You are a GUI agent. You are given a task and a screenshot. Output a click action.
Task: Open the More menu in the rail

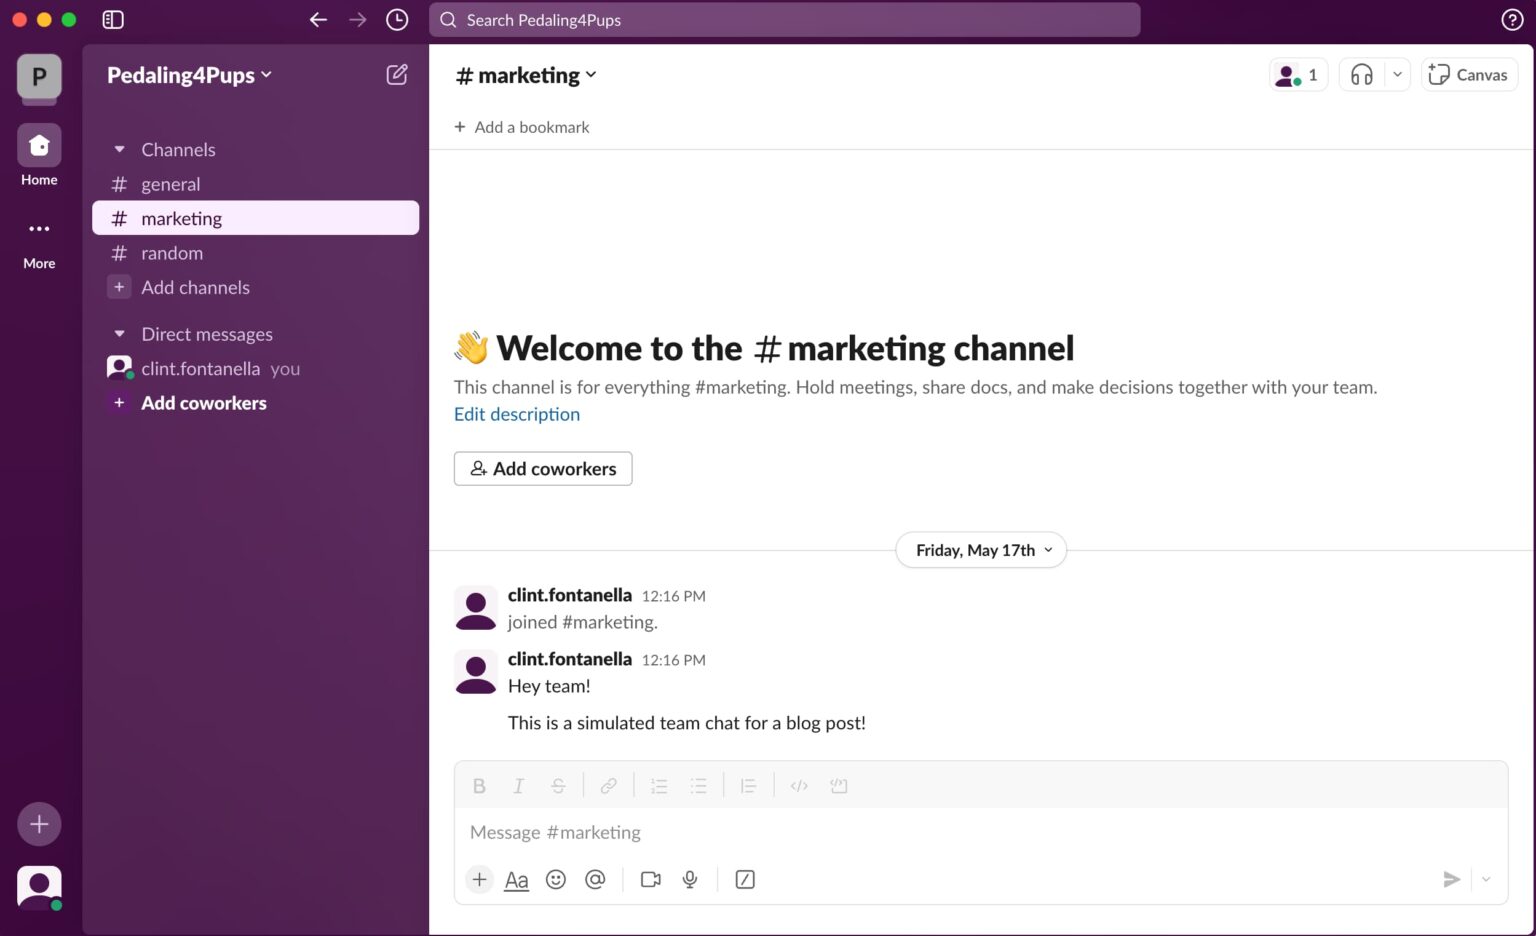39,243
